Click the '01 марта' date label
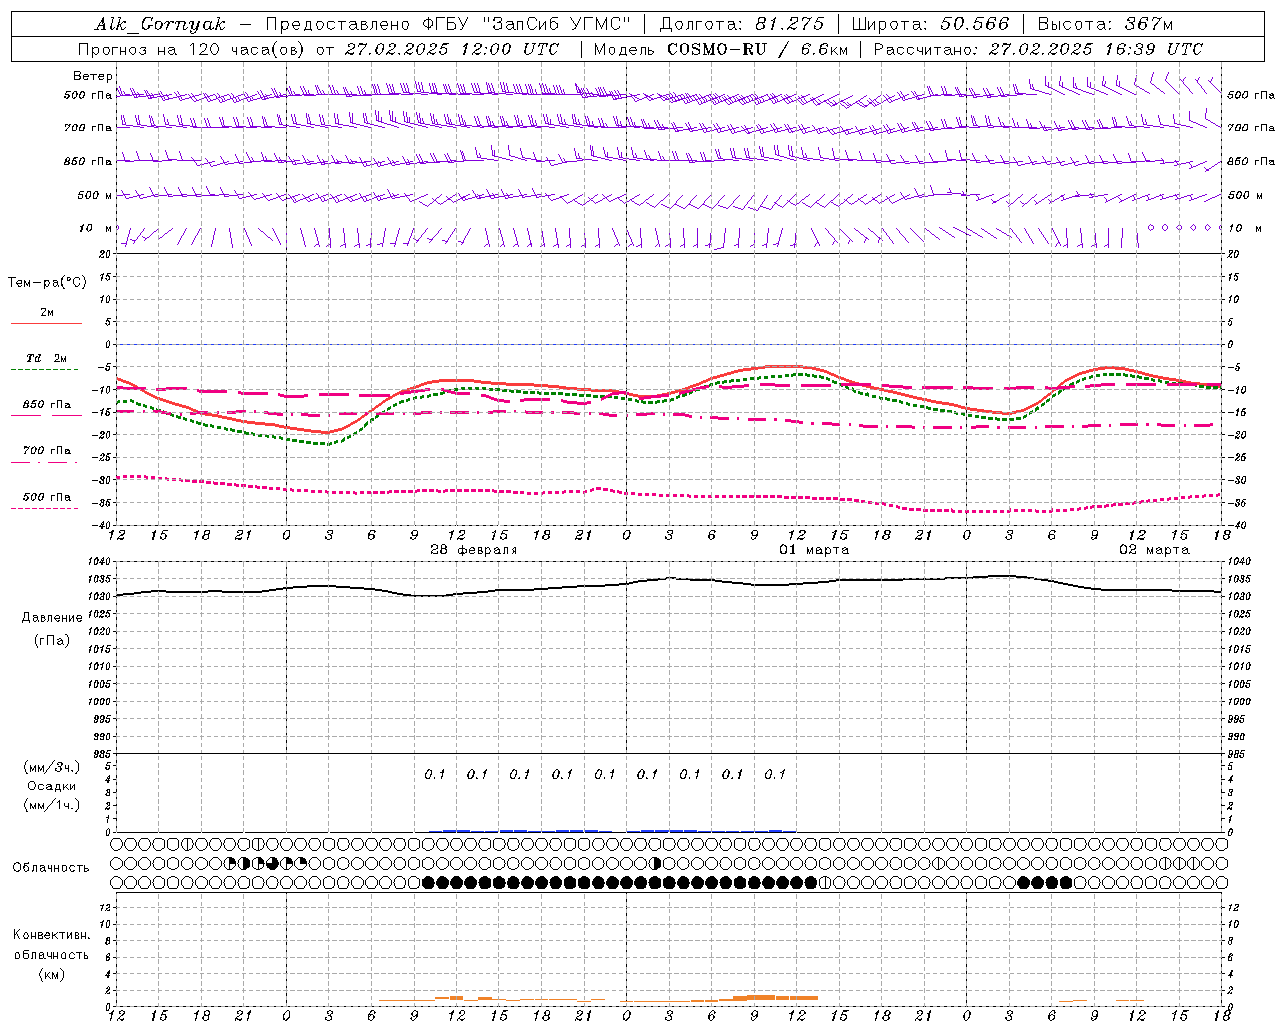1280x1024 pixels. [x=815, y=550]
